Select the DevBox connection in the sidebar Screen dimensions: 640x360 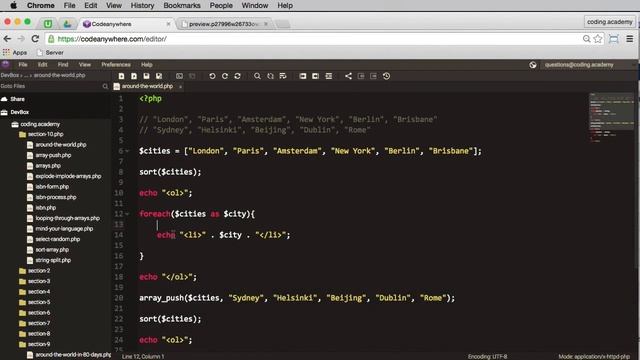[15, 112]
